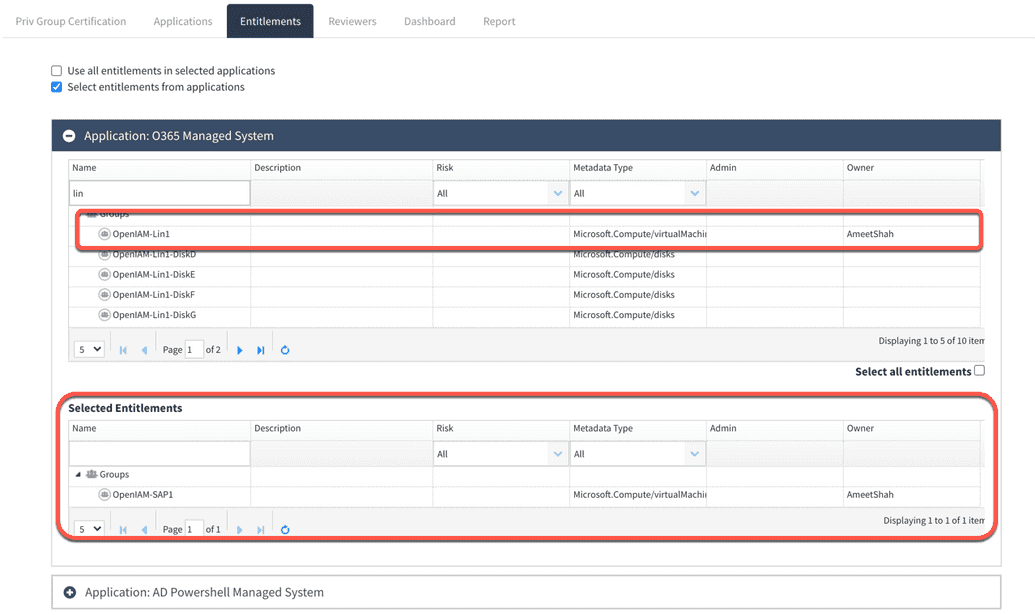Enable 'Use all entitlements in selected applications'

coord(56,70)
